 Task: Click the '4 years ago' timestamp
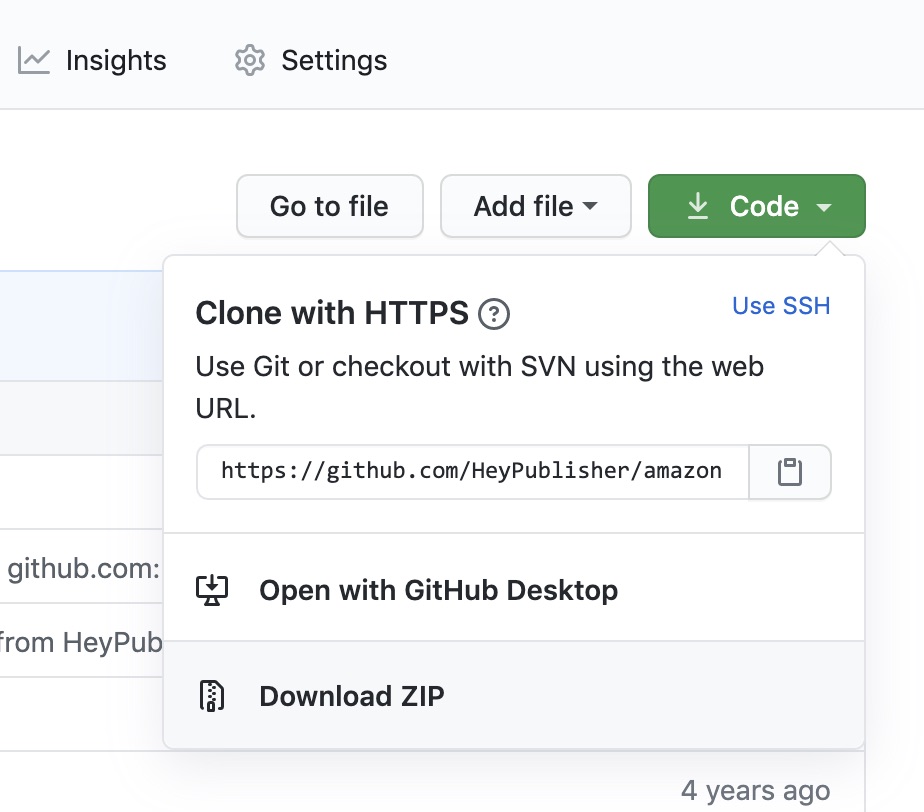755,791
